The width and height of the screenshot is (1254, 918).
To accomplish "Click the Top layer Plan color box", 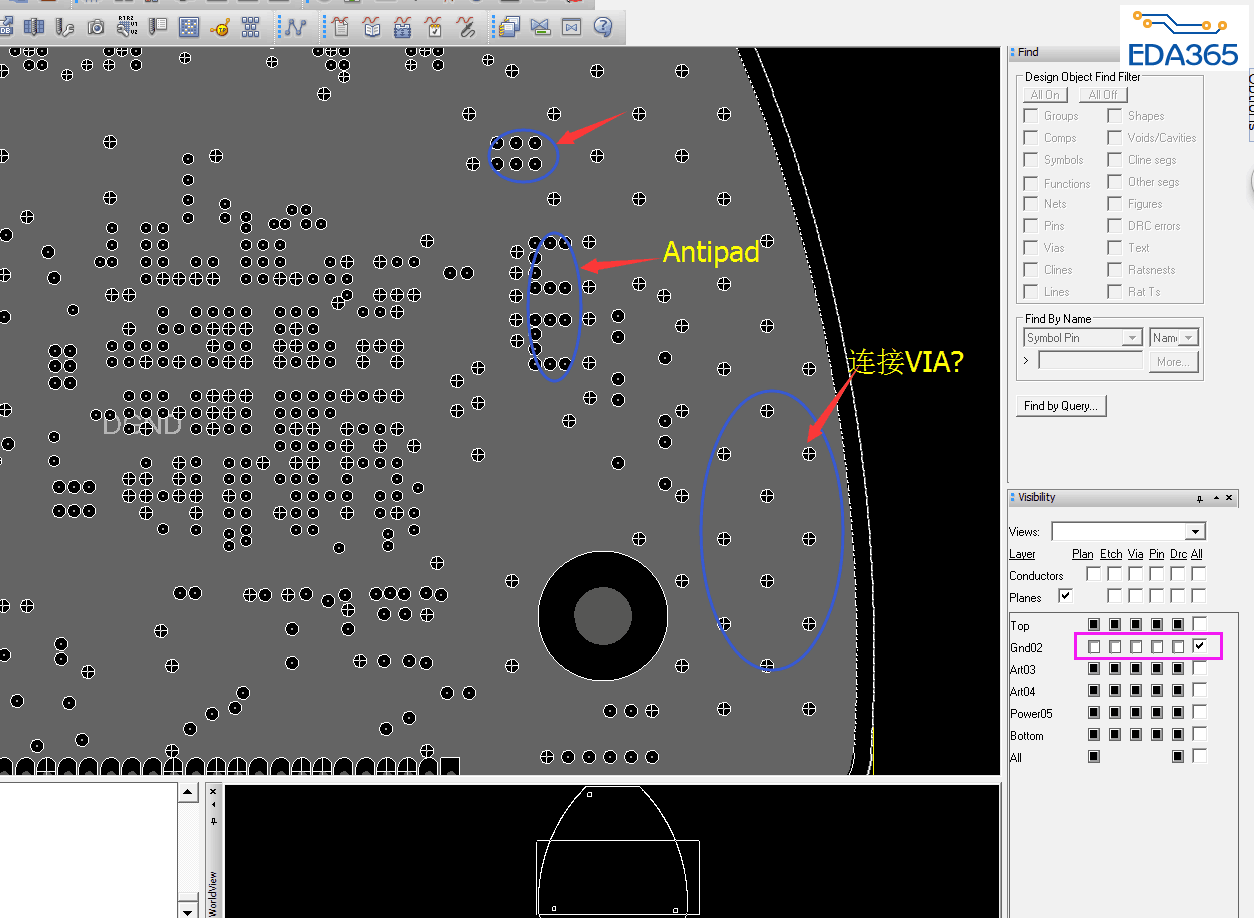I will (1094, 625).
